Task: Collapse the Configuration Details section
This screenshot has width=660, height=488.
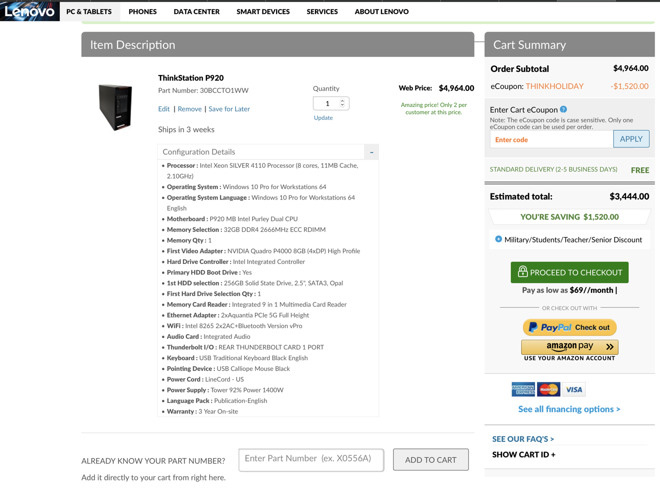Action: tap(371, 152)
